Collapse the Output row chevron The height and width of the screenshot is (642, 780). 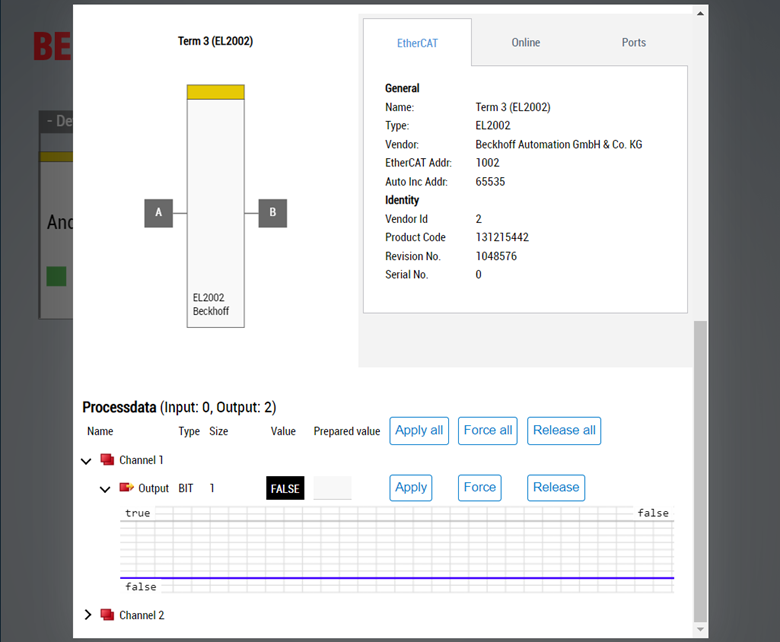105,489
